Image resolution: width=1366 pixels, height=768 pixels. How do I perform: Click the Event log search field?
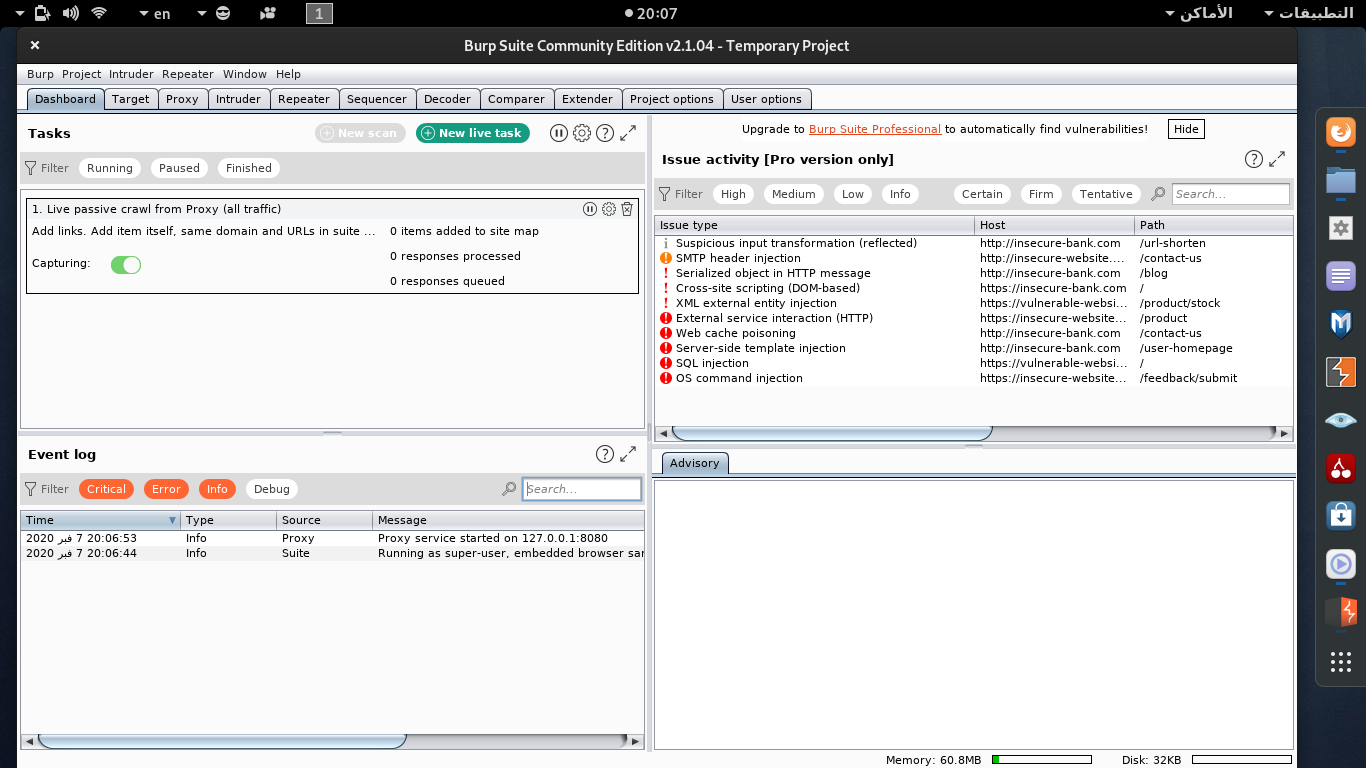pos(582,489)
